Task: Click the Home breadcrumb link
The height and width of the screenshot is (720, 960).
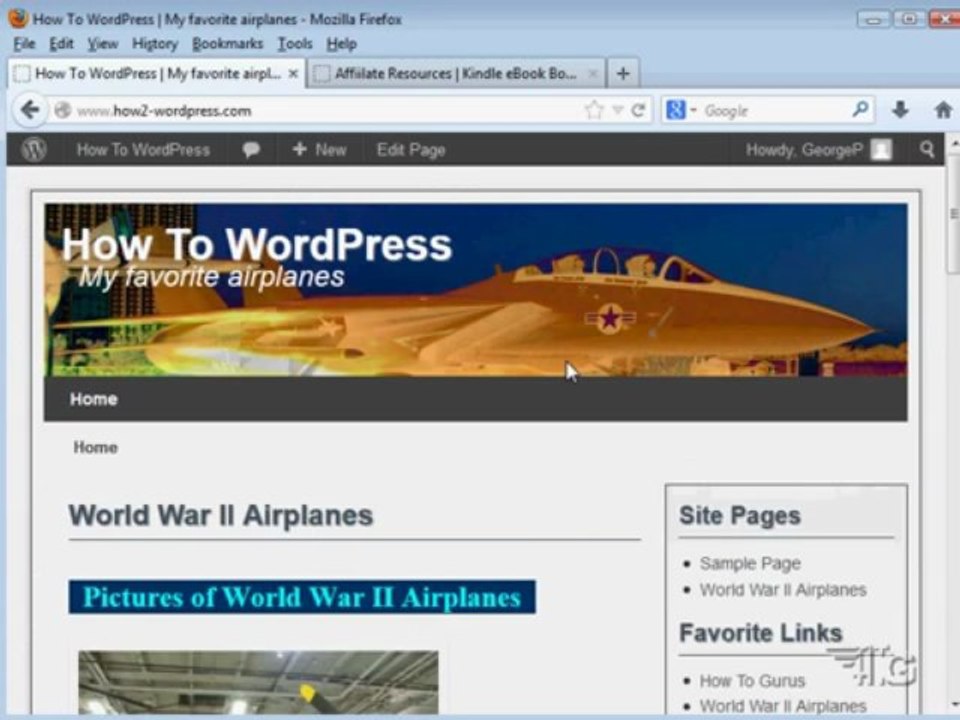Action: pos(96,448)
